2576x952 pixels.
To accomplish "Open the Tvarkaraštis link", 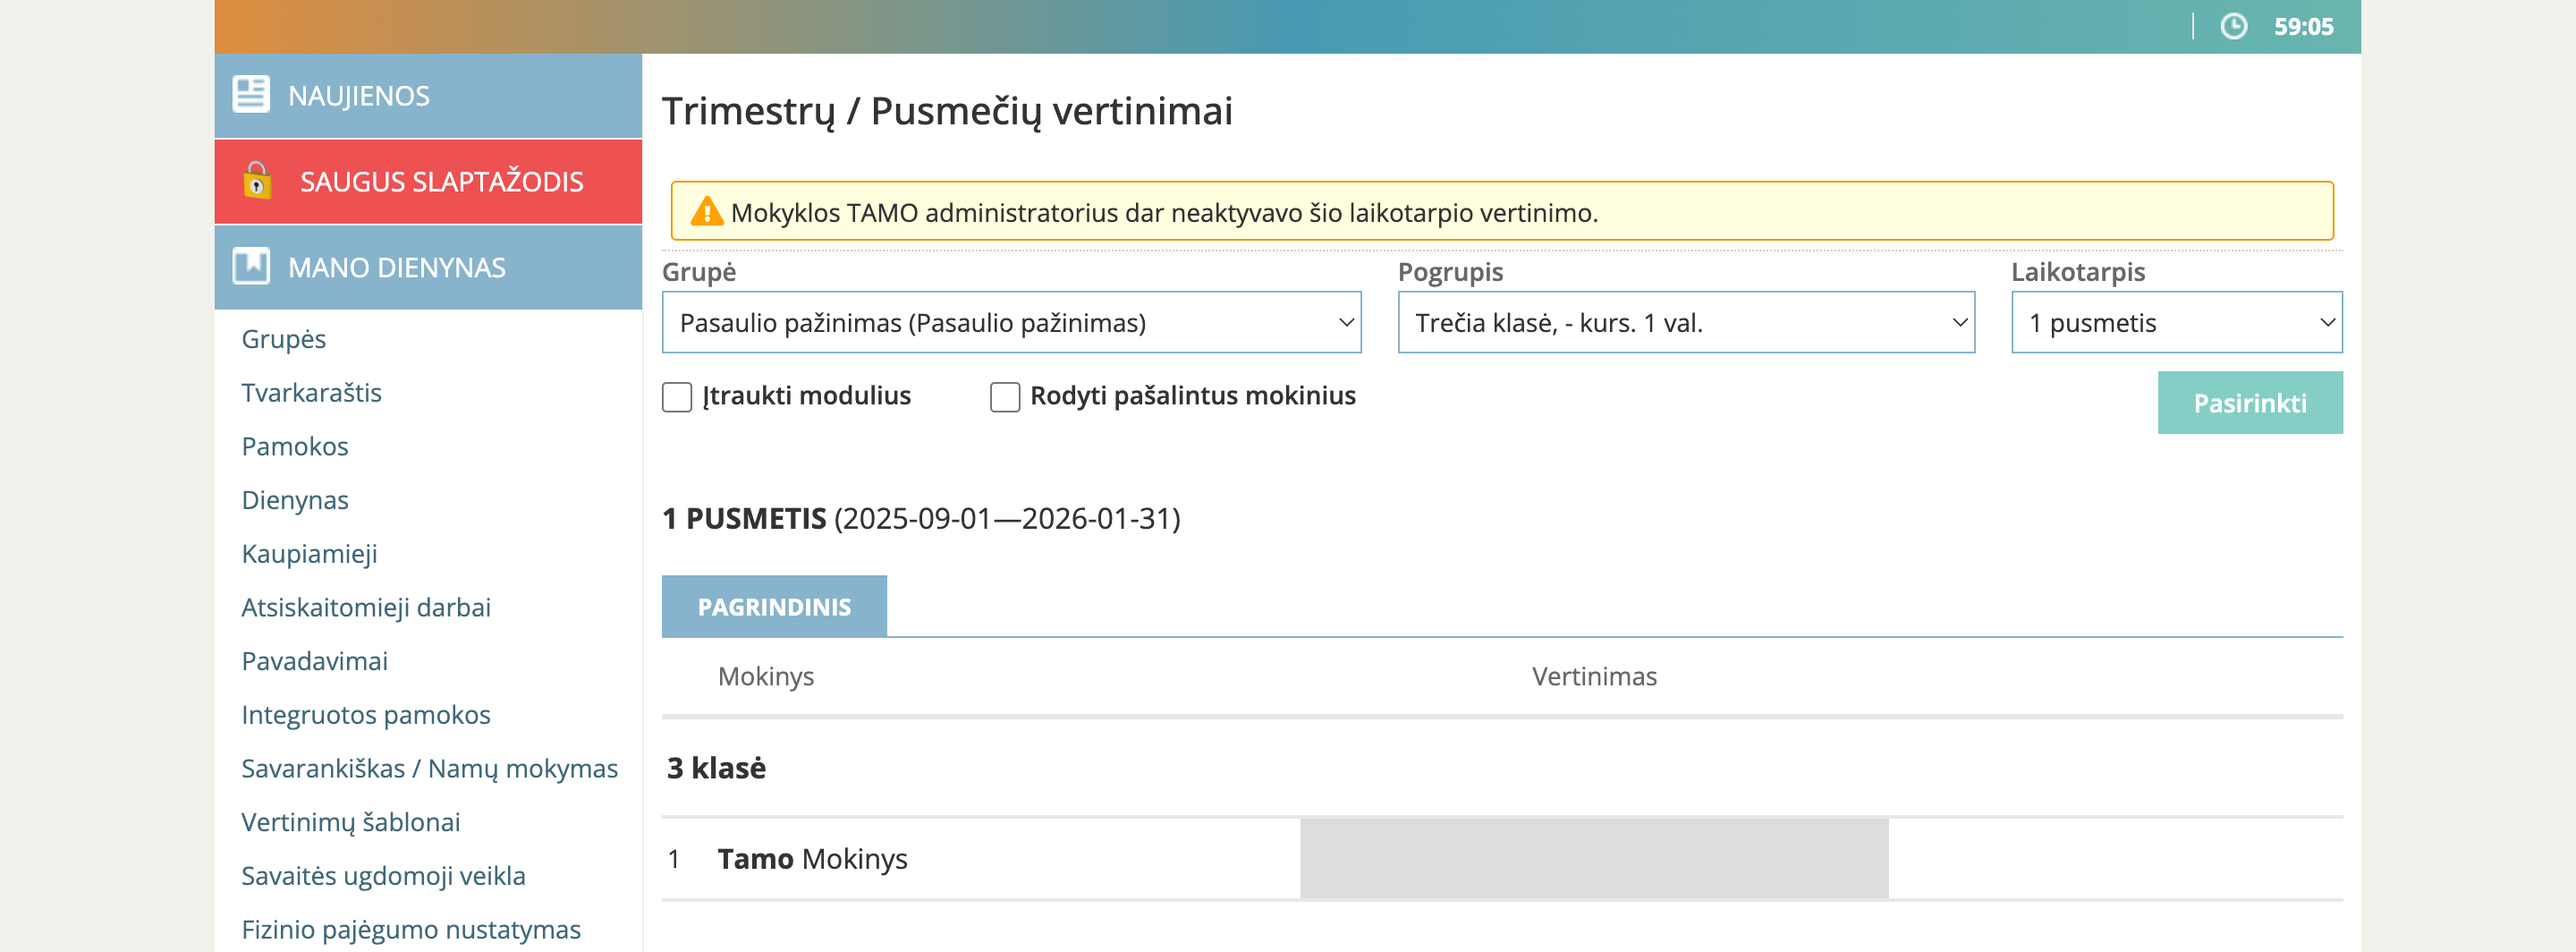I will pyautogui.click(x=311, y=393).
